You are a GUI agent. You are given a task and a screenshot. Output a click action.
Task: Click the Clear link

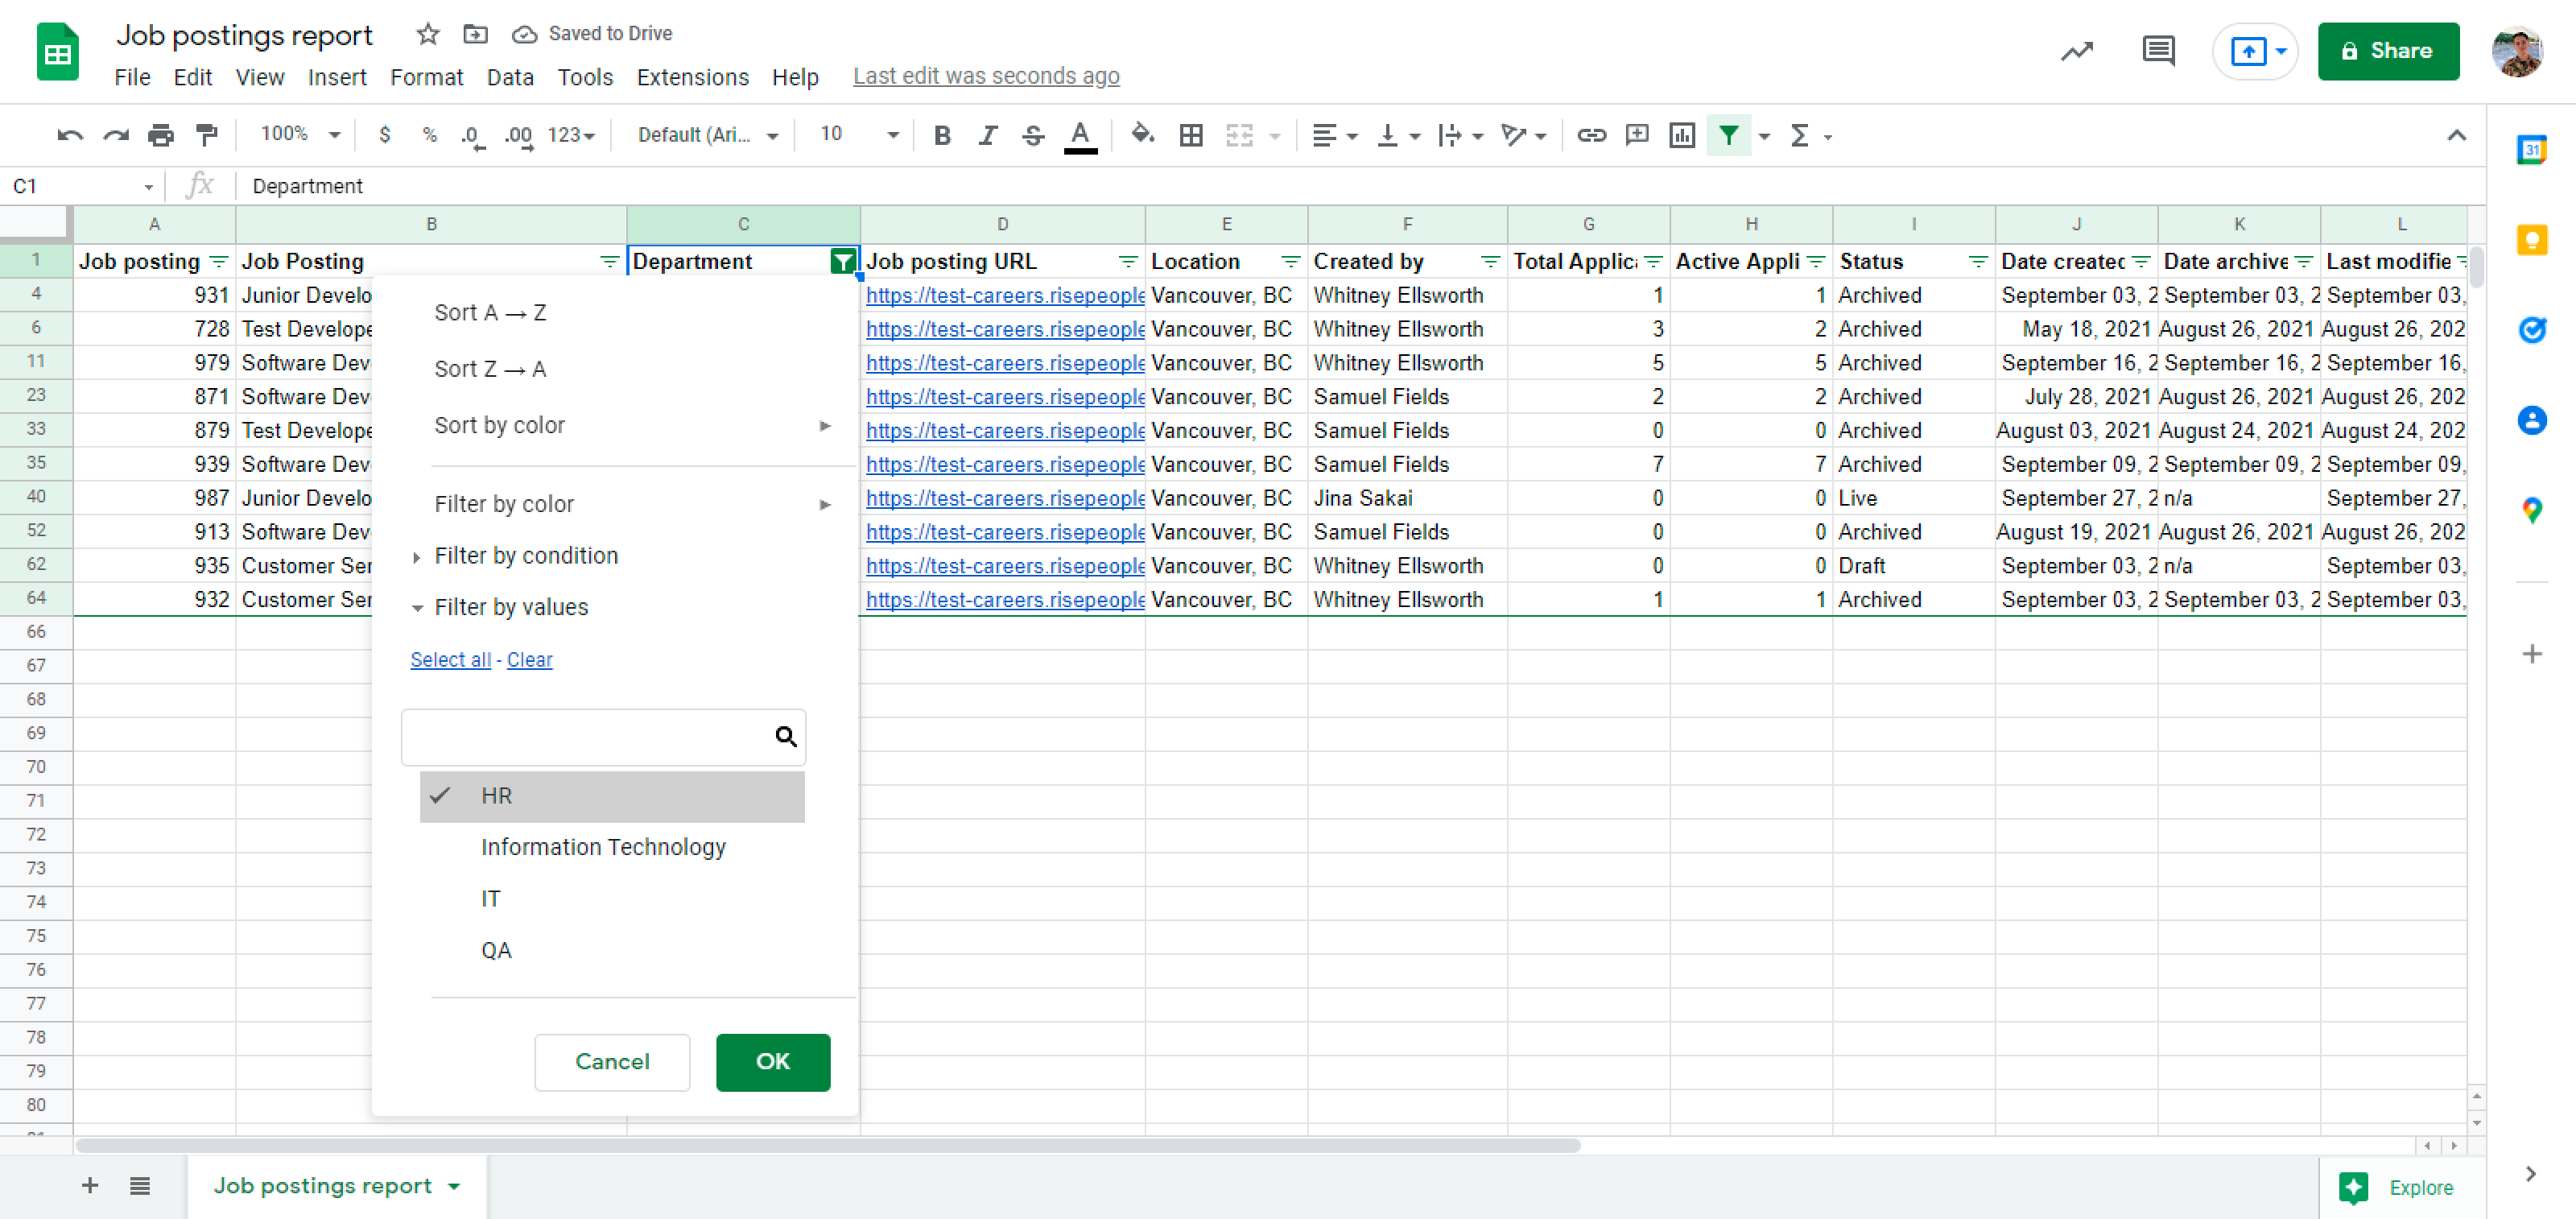(529, 660)
